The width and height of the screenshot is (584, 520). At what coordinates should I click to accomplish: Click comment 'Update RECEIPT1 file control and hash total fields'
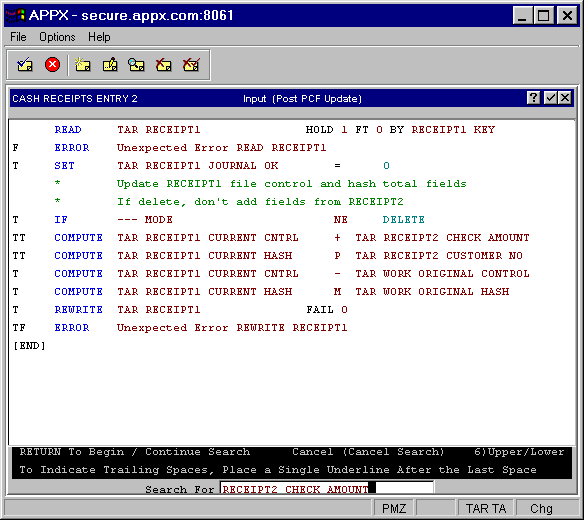292,184
